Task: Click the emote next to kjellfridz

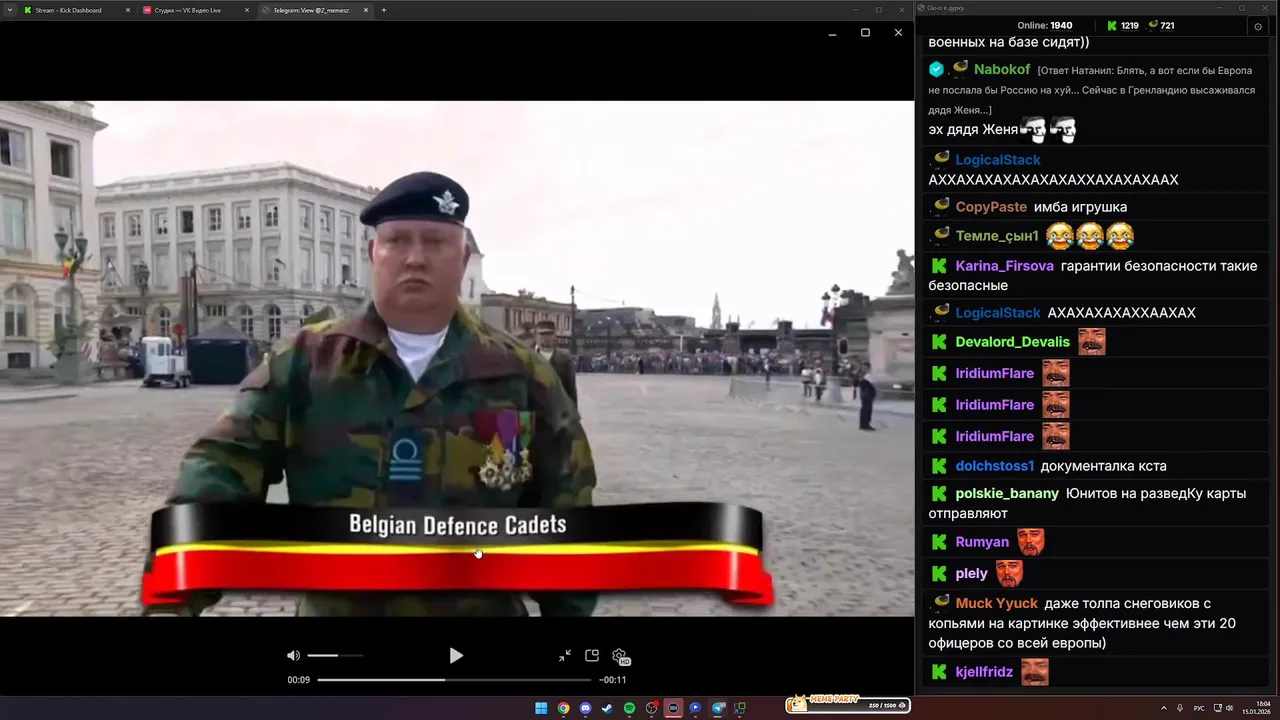Action: [x=1035, y=672]
